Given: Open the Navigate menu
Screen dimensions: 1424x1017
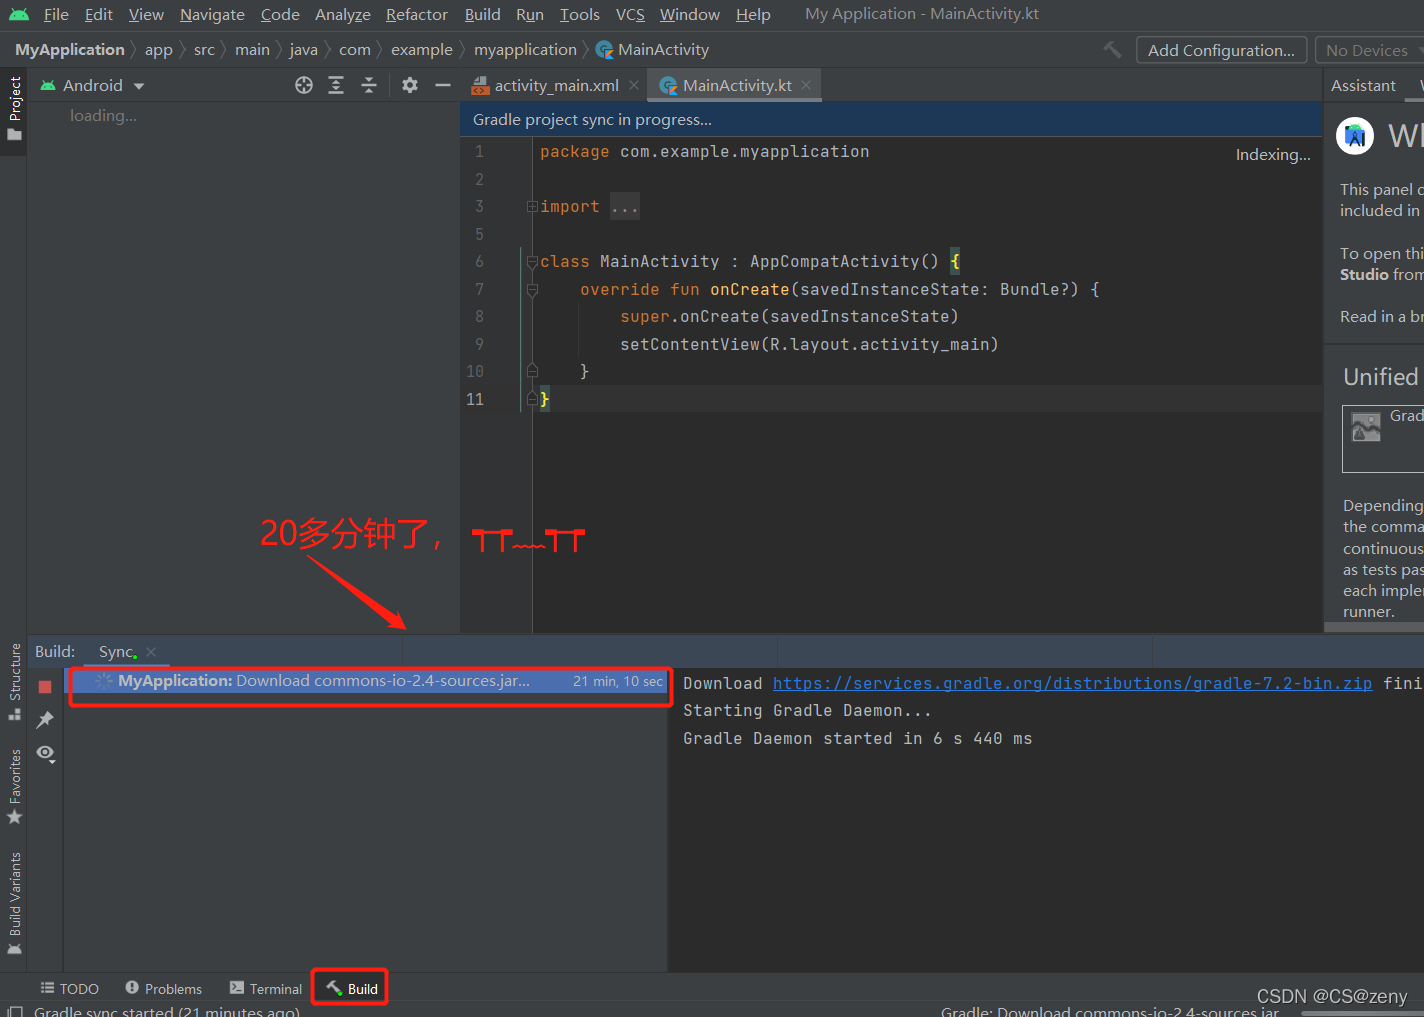Looking at the screenshot, I should coord(212,14).
